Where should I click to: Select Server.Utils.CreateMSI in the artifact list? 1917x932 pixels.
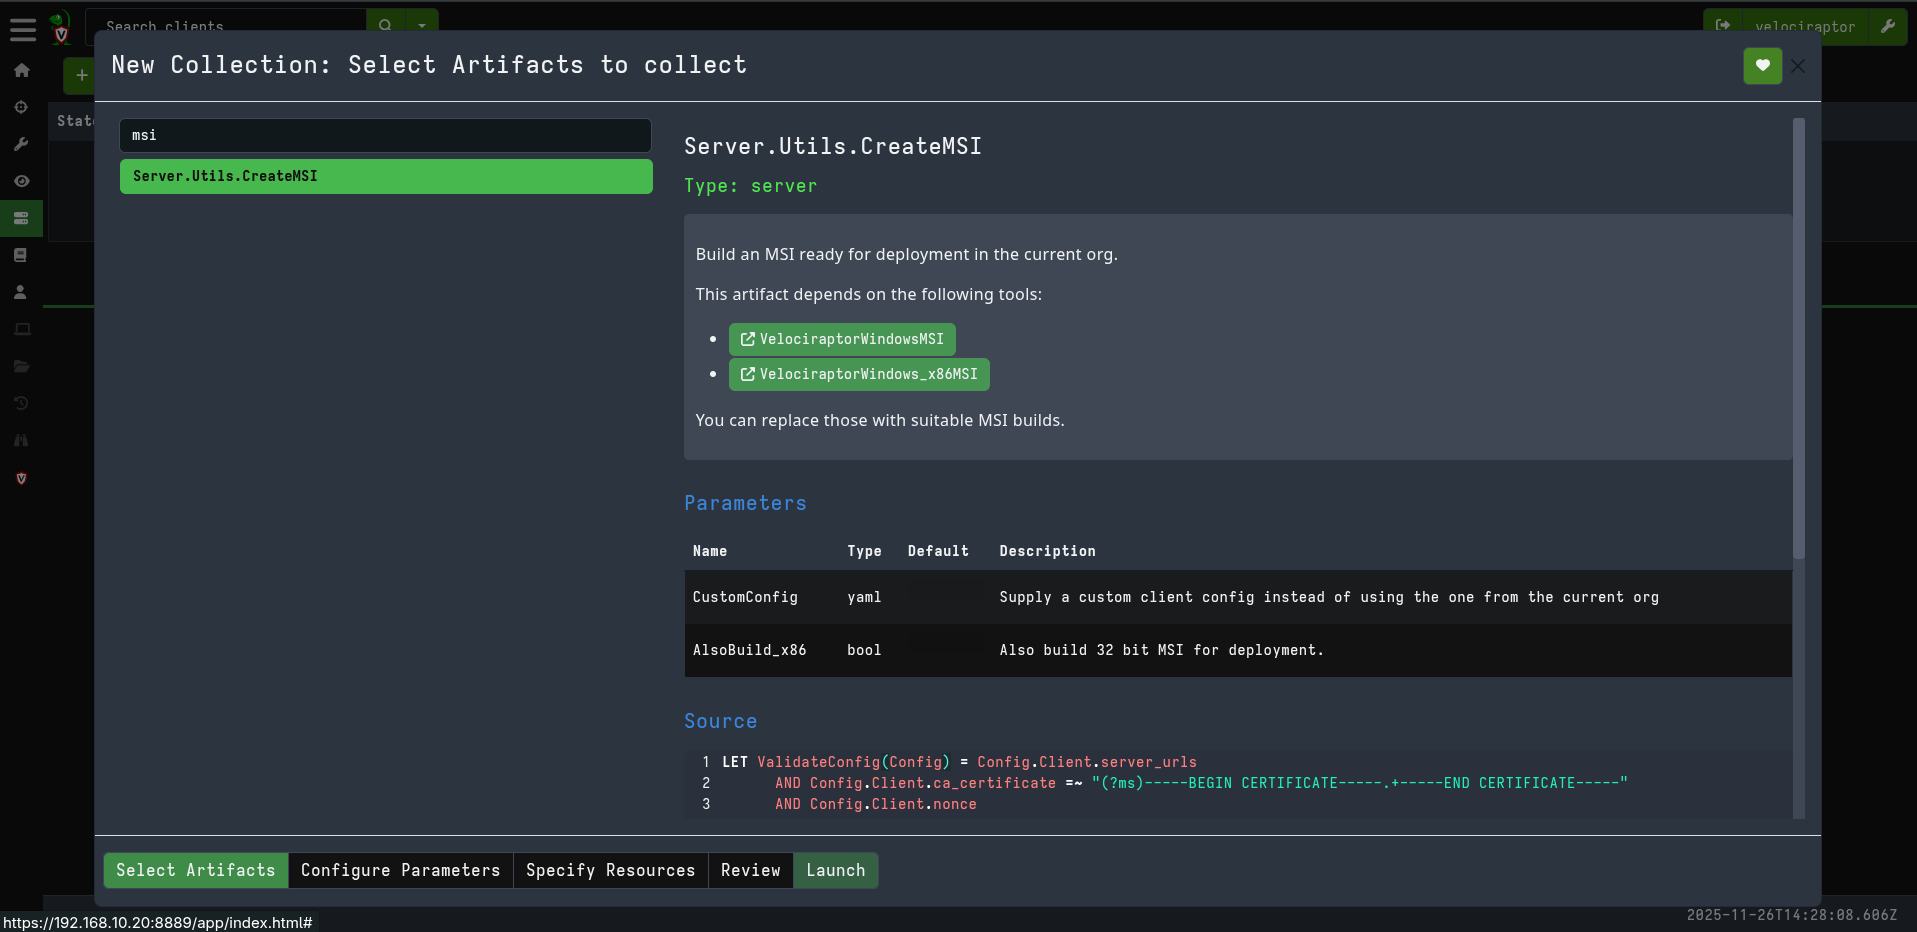coord(386,176)
